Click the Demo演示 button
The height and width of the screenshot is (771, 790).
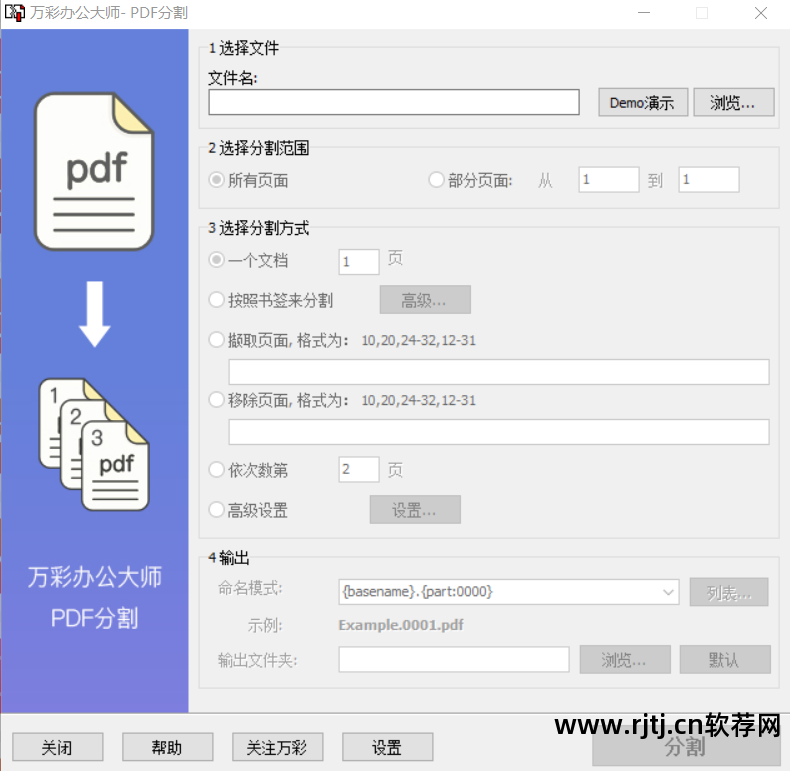(x=643, y=102)
